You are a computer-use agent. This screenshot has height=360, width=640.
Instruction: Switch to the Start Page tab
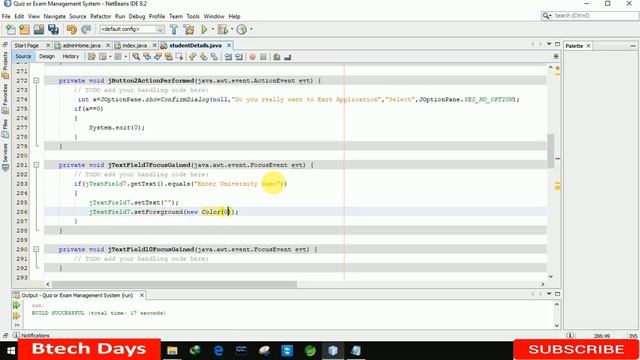pos(27,45)
